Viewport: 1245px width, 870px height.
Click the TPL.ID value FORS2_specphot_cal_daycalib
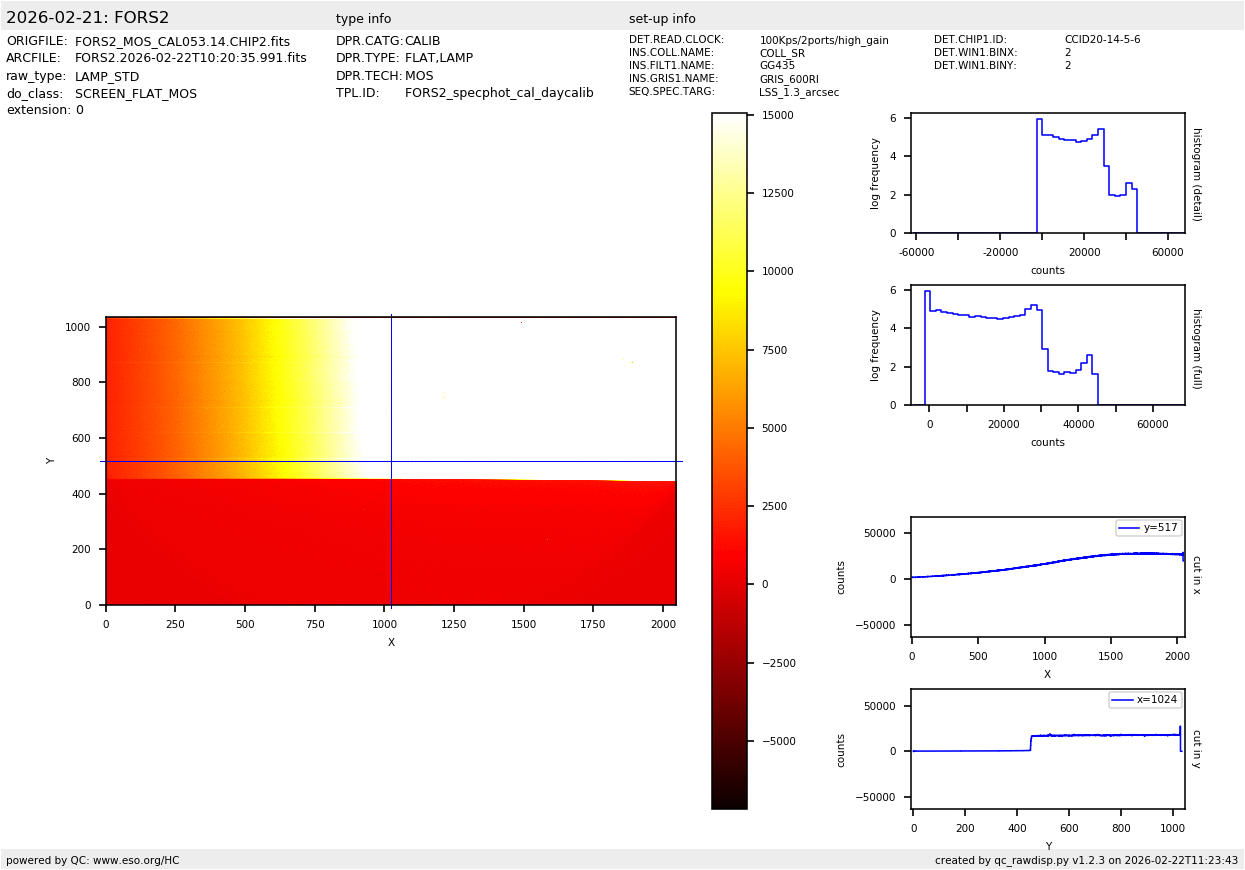[499, 93]
